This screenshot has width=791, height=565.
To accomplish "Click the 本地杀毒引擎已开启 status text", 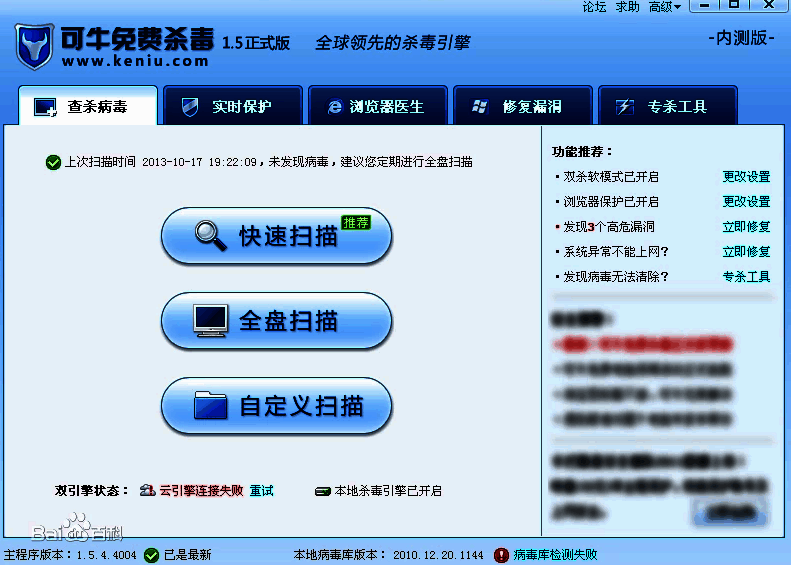I will click(x=388, y=490).
